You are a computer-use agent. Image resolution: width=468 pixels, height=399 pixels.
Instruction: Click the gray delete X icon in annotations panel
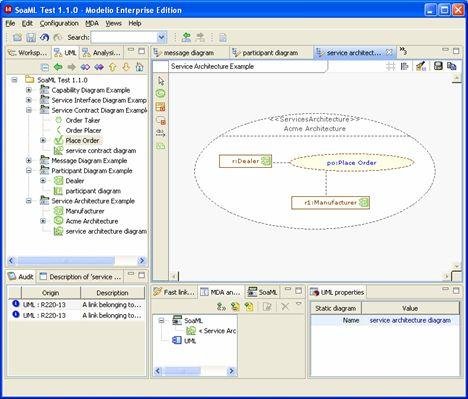pyautogui.click(x=285, y=306)
